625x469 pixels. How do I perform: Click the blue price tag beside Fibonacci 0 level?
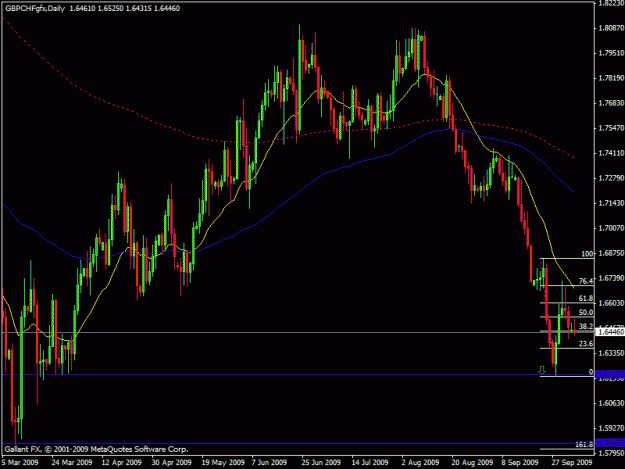(610, 375)
